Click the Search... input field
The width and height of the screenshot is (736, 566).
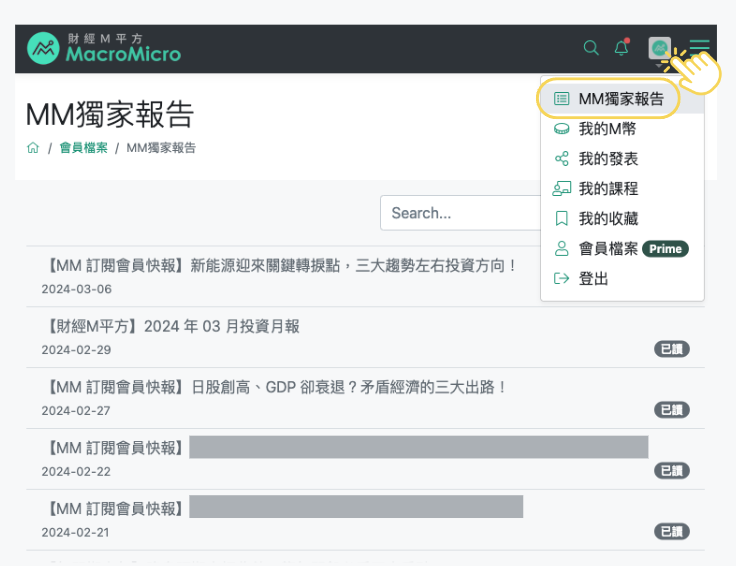point(461,213)
